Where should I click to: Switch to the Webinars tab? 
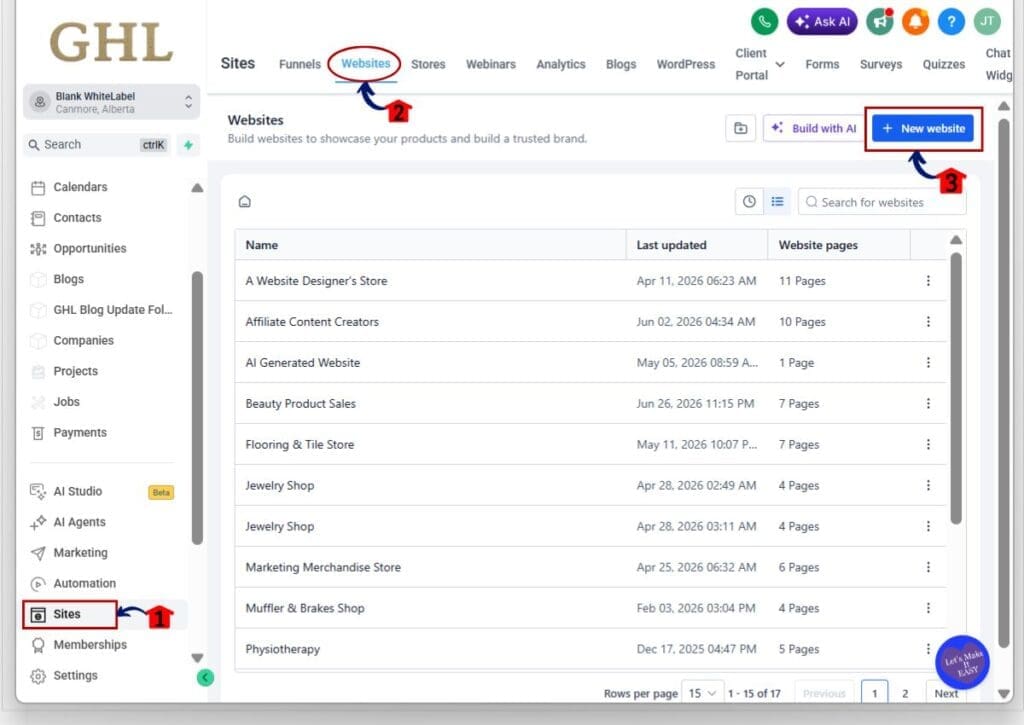pos(490,64)
